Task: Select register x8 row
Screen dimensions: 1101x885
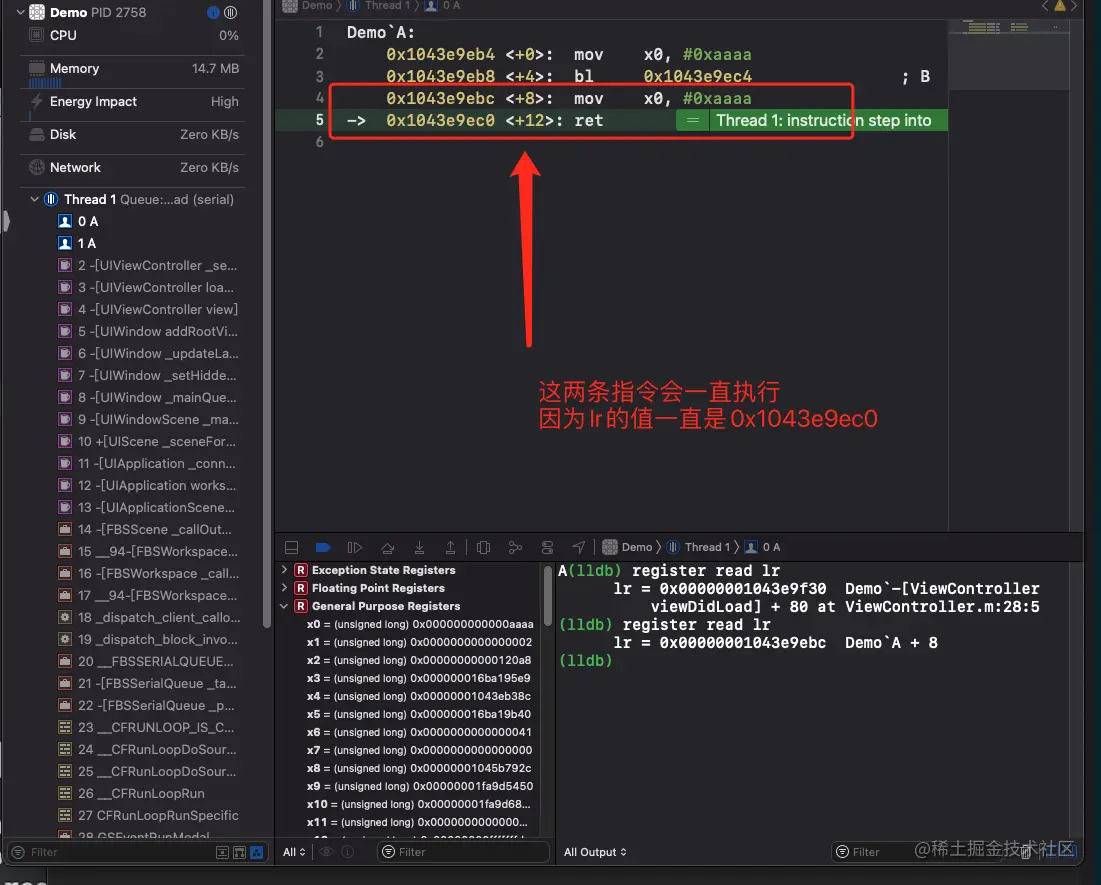Action: tap(418, 768)
